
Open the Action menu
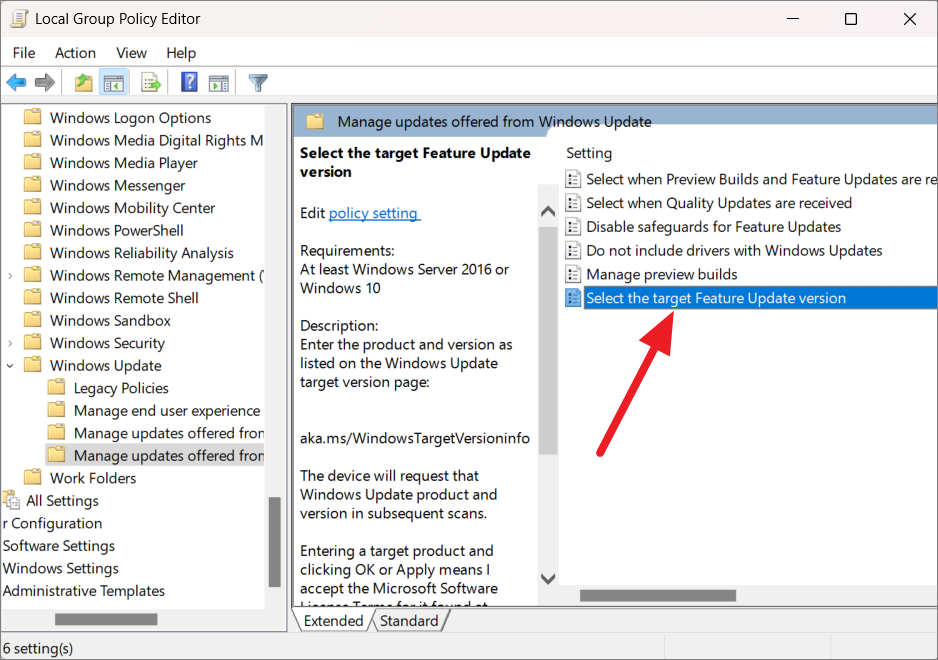click(75, 53)
